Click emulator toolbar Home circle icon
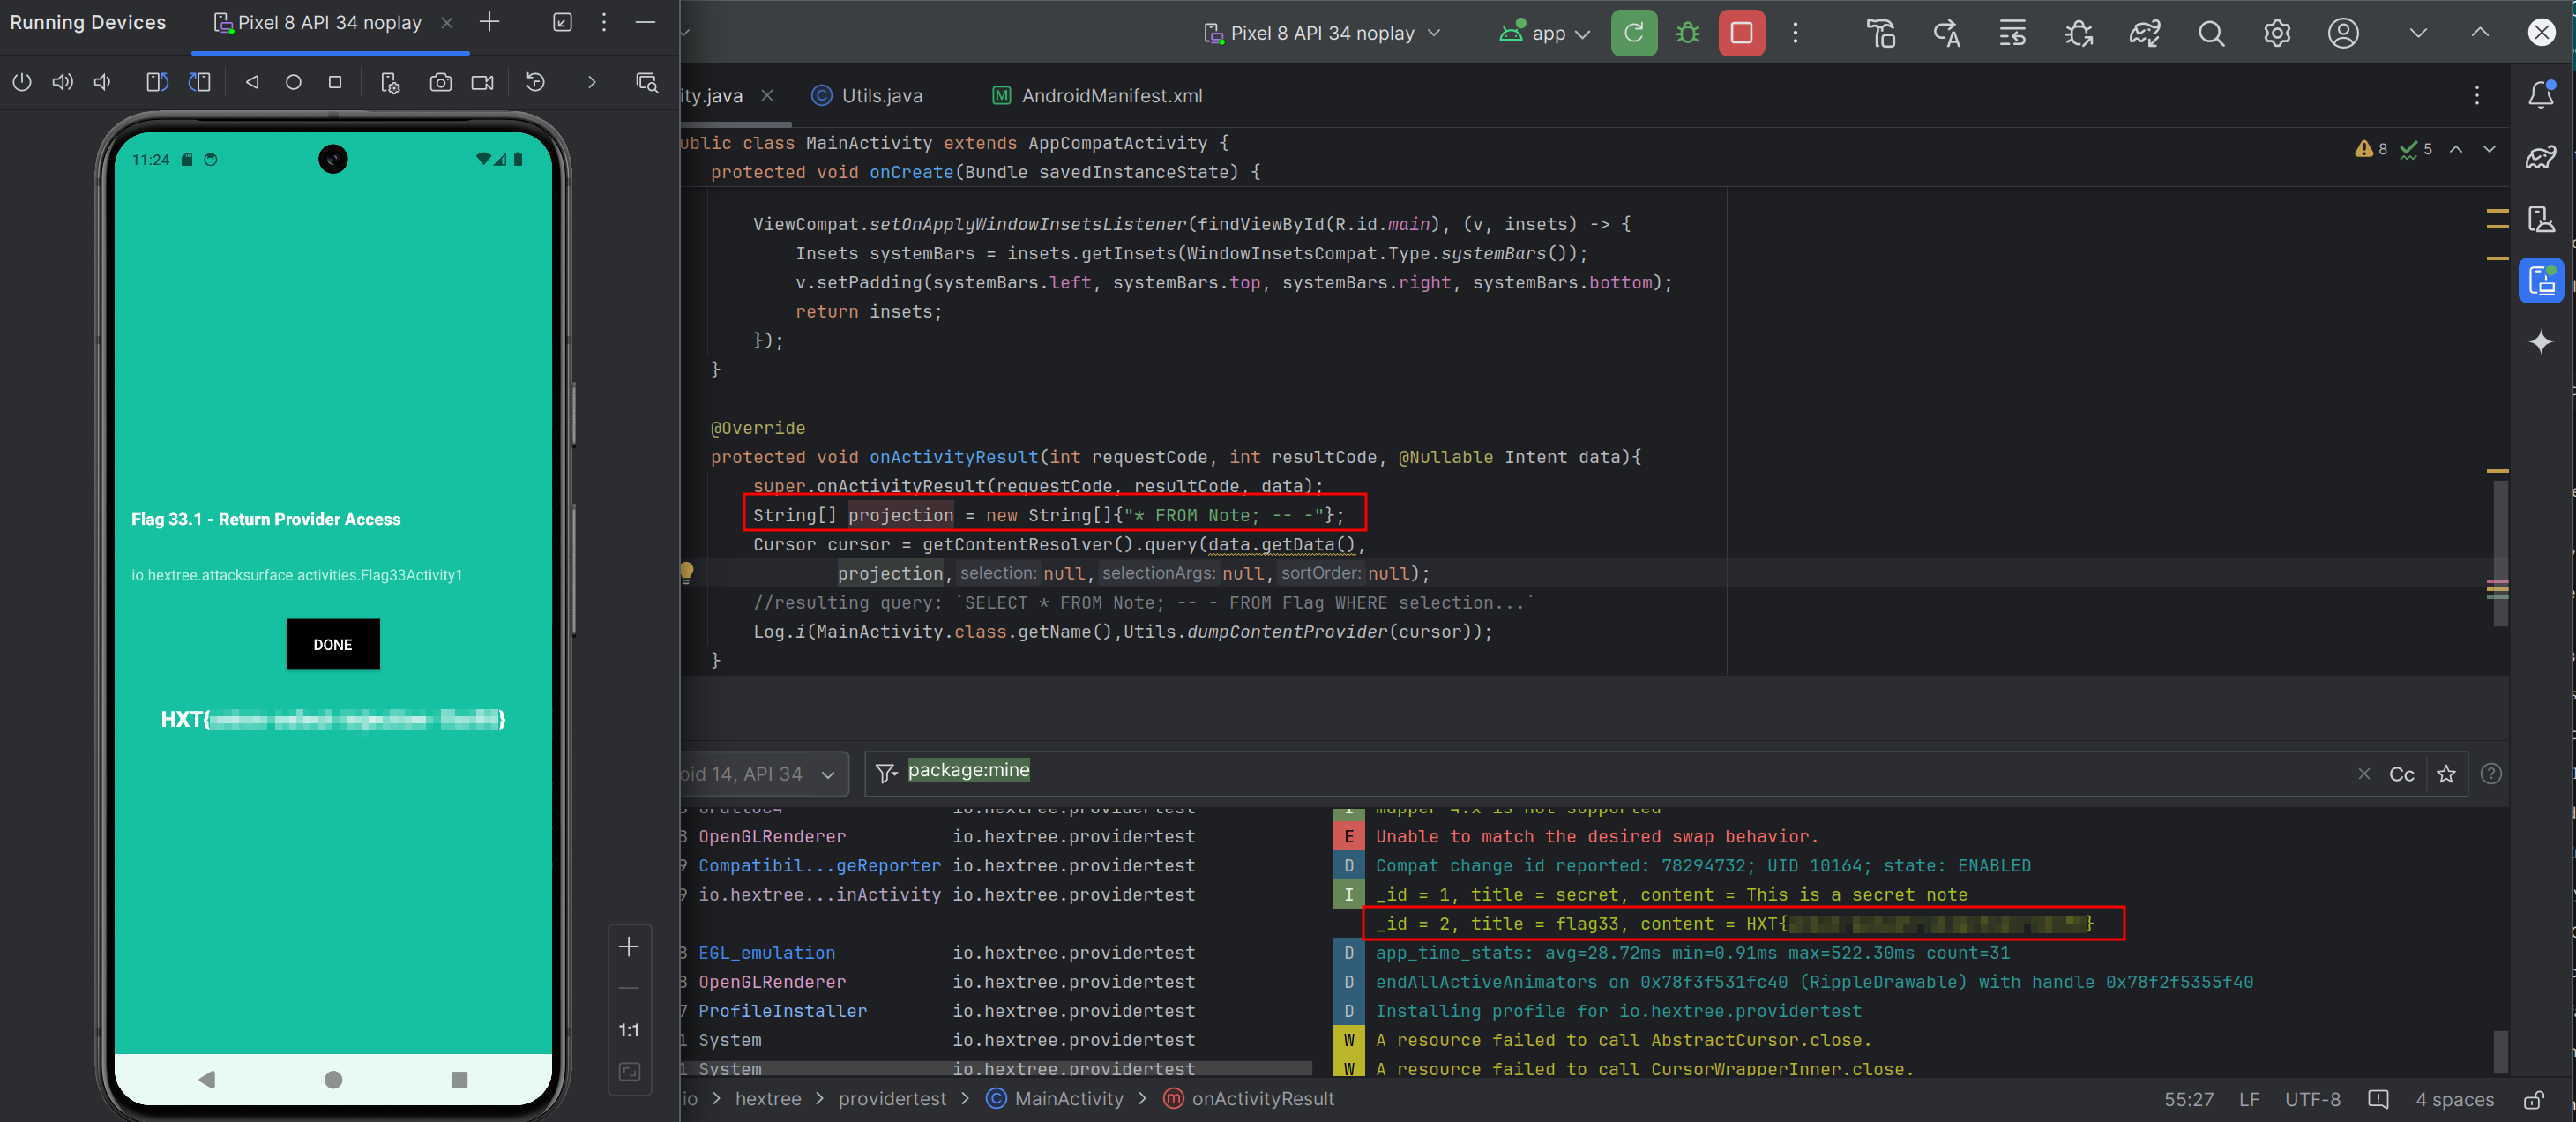 tap(293, 82)
